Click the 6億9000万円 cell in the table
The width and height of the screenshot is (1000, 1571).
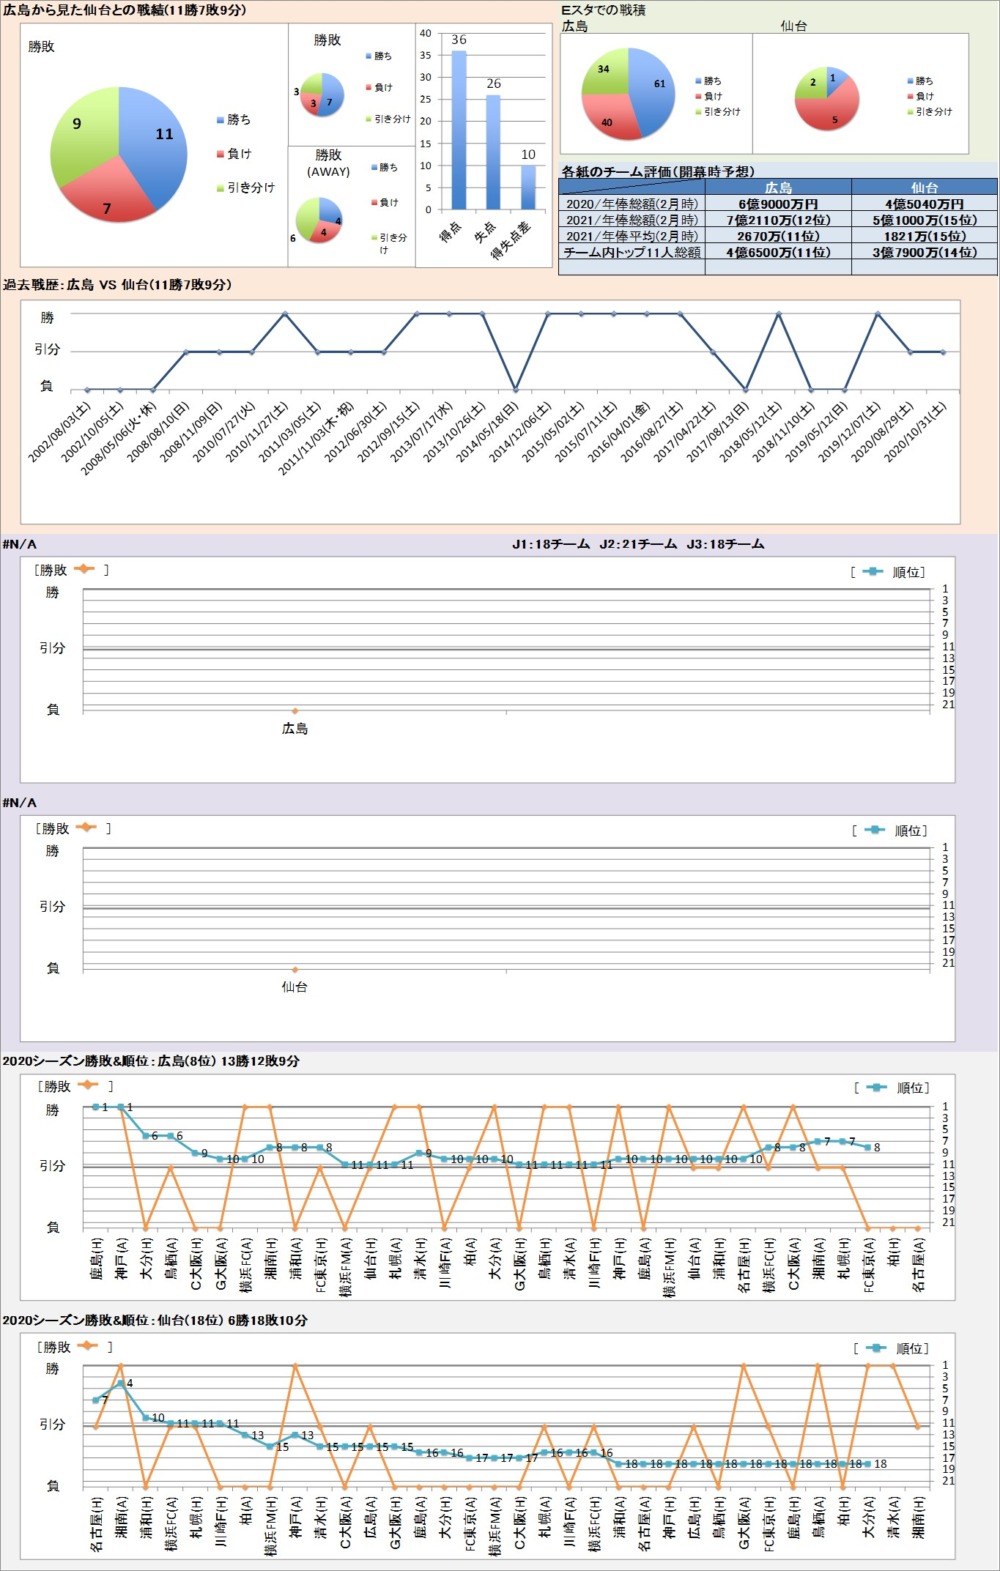click(778, 204)
